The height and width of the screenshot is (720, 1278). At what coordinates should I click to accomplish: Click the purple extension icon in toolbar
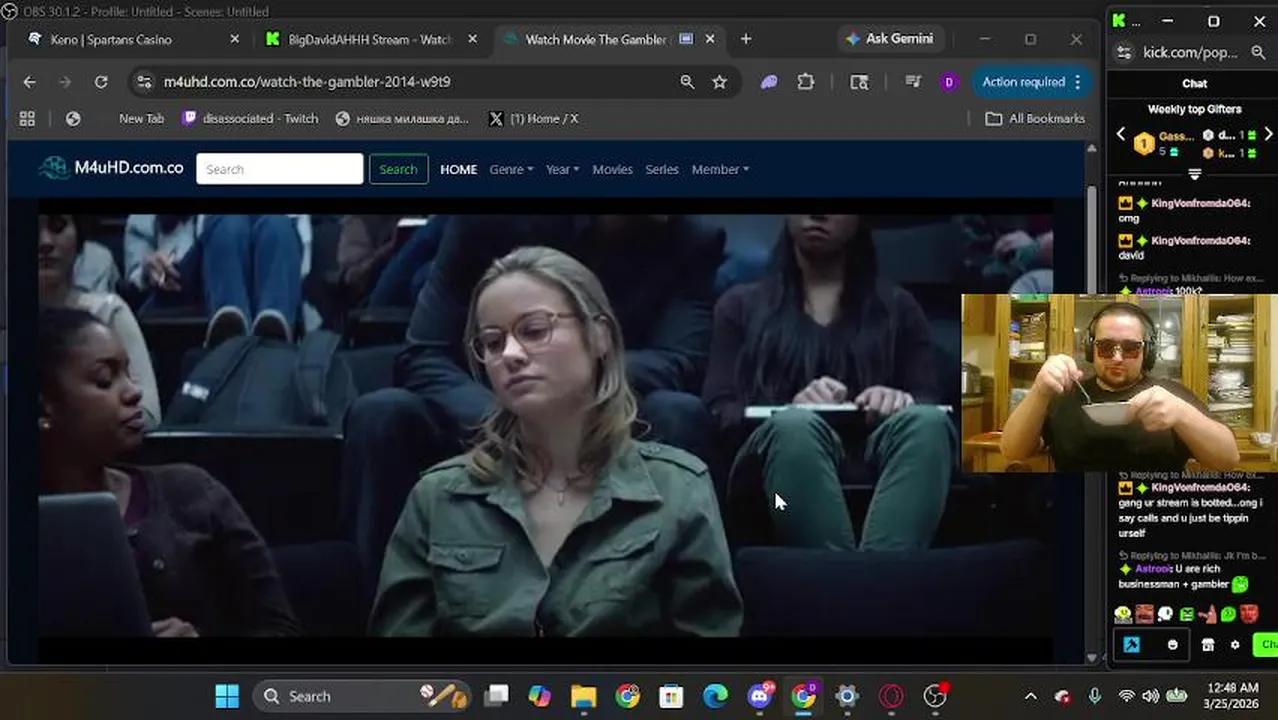[x=769, y=82]
